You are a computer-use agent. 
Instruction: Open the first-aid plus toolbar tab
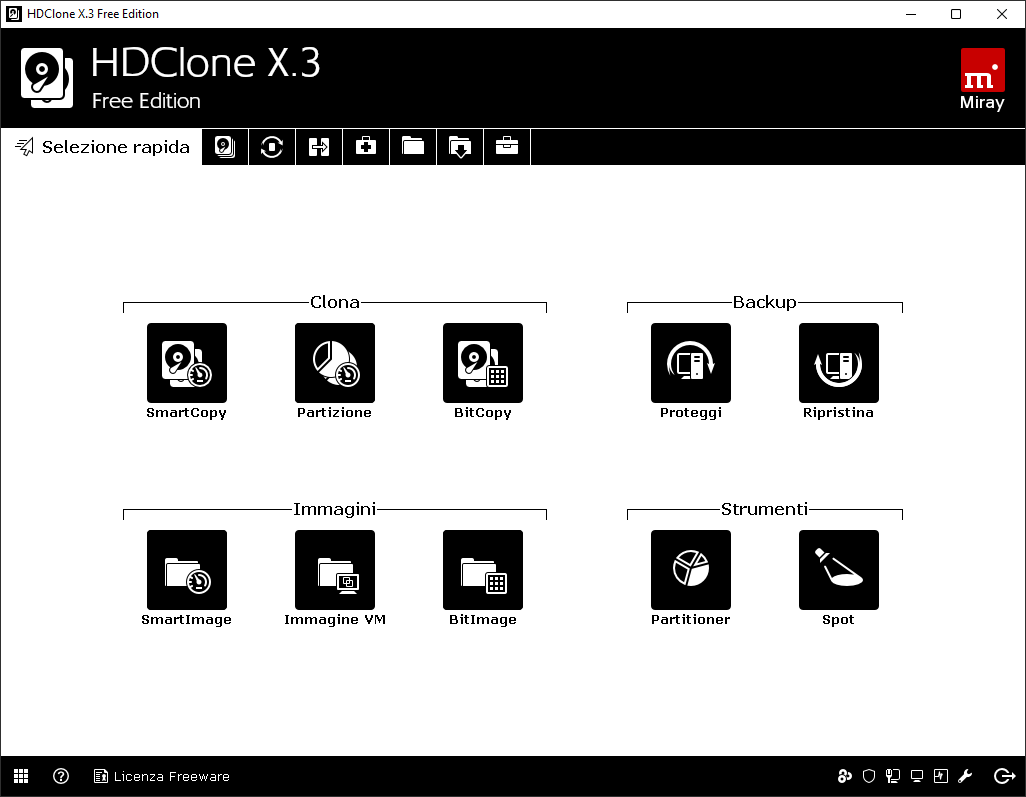point(366,147)
